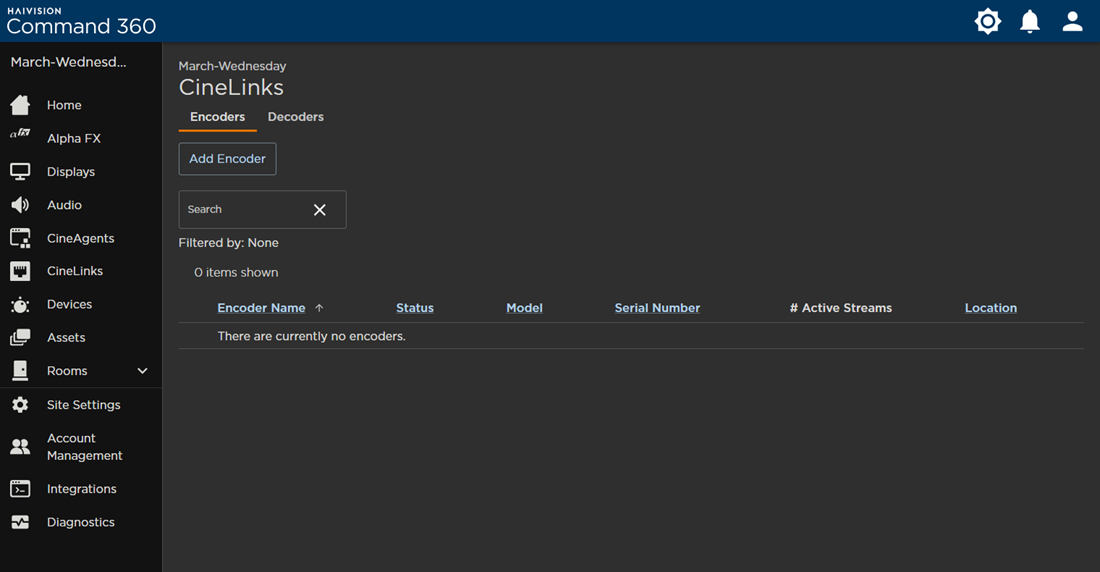The image size is (1100, 572).
Task: Click 'Filtered by: None' text
Action: click(228, 243)
